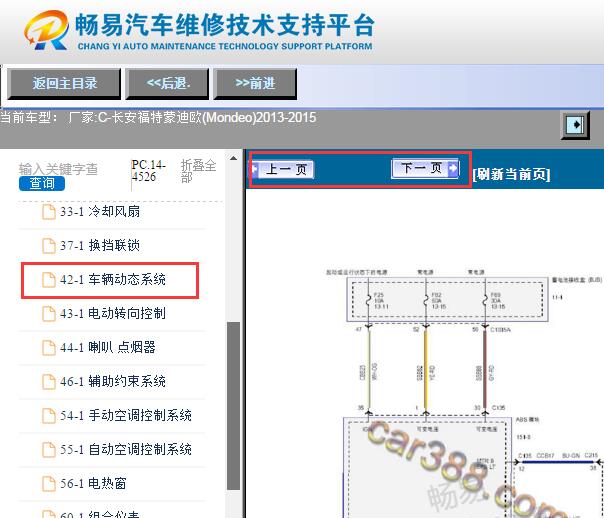Click the PC.14-4526 label in the sidebar
Image resolution: width=604 pixels, height=518 pixels.
pos(149,171)
